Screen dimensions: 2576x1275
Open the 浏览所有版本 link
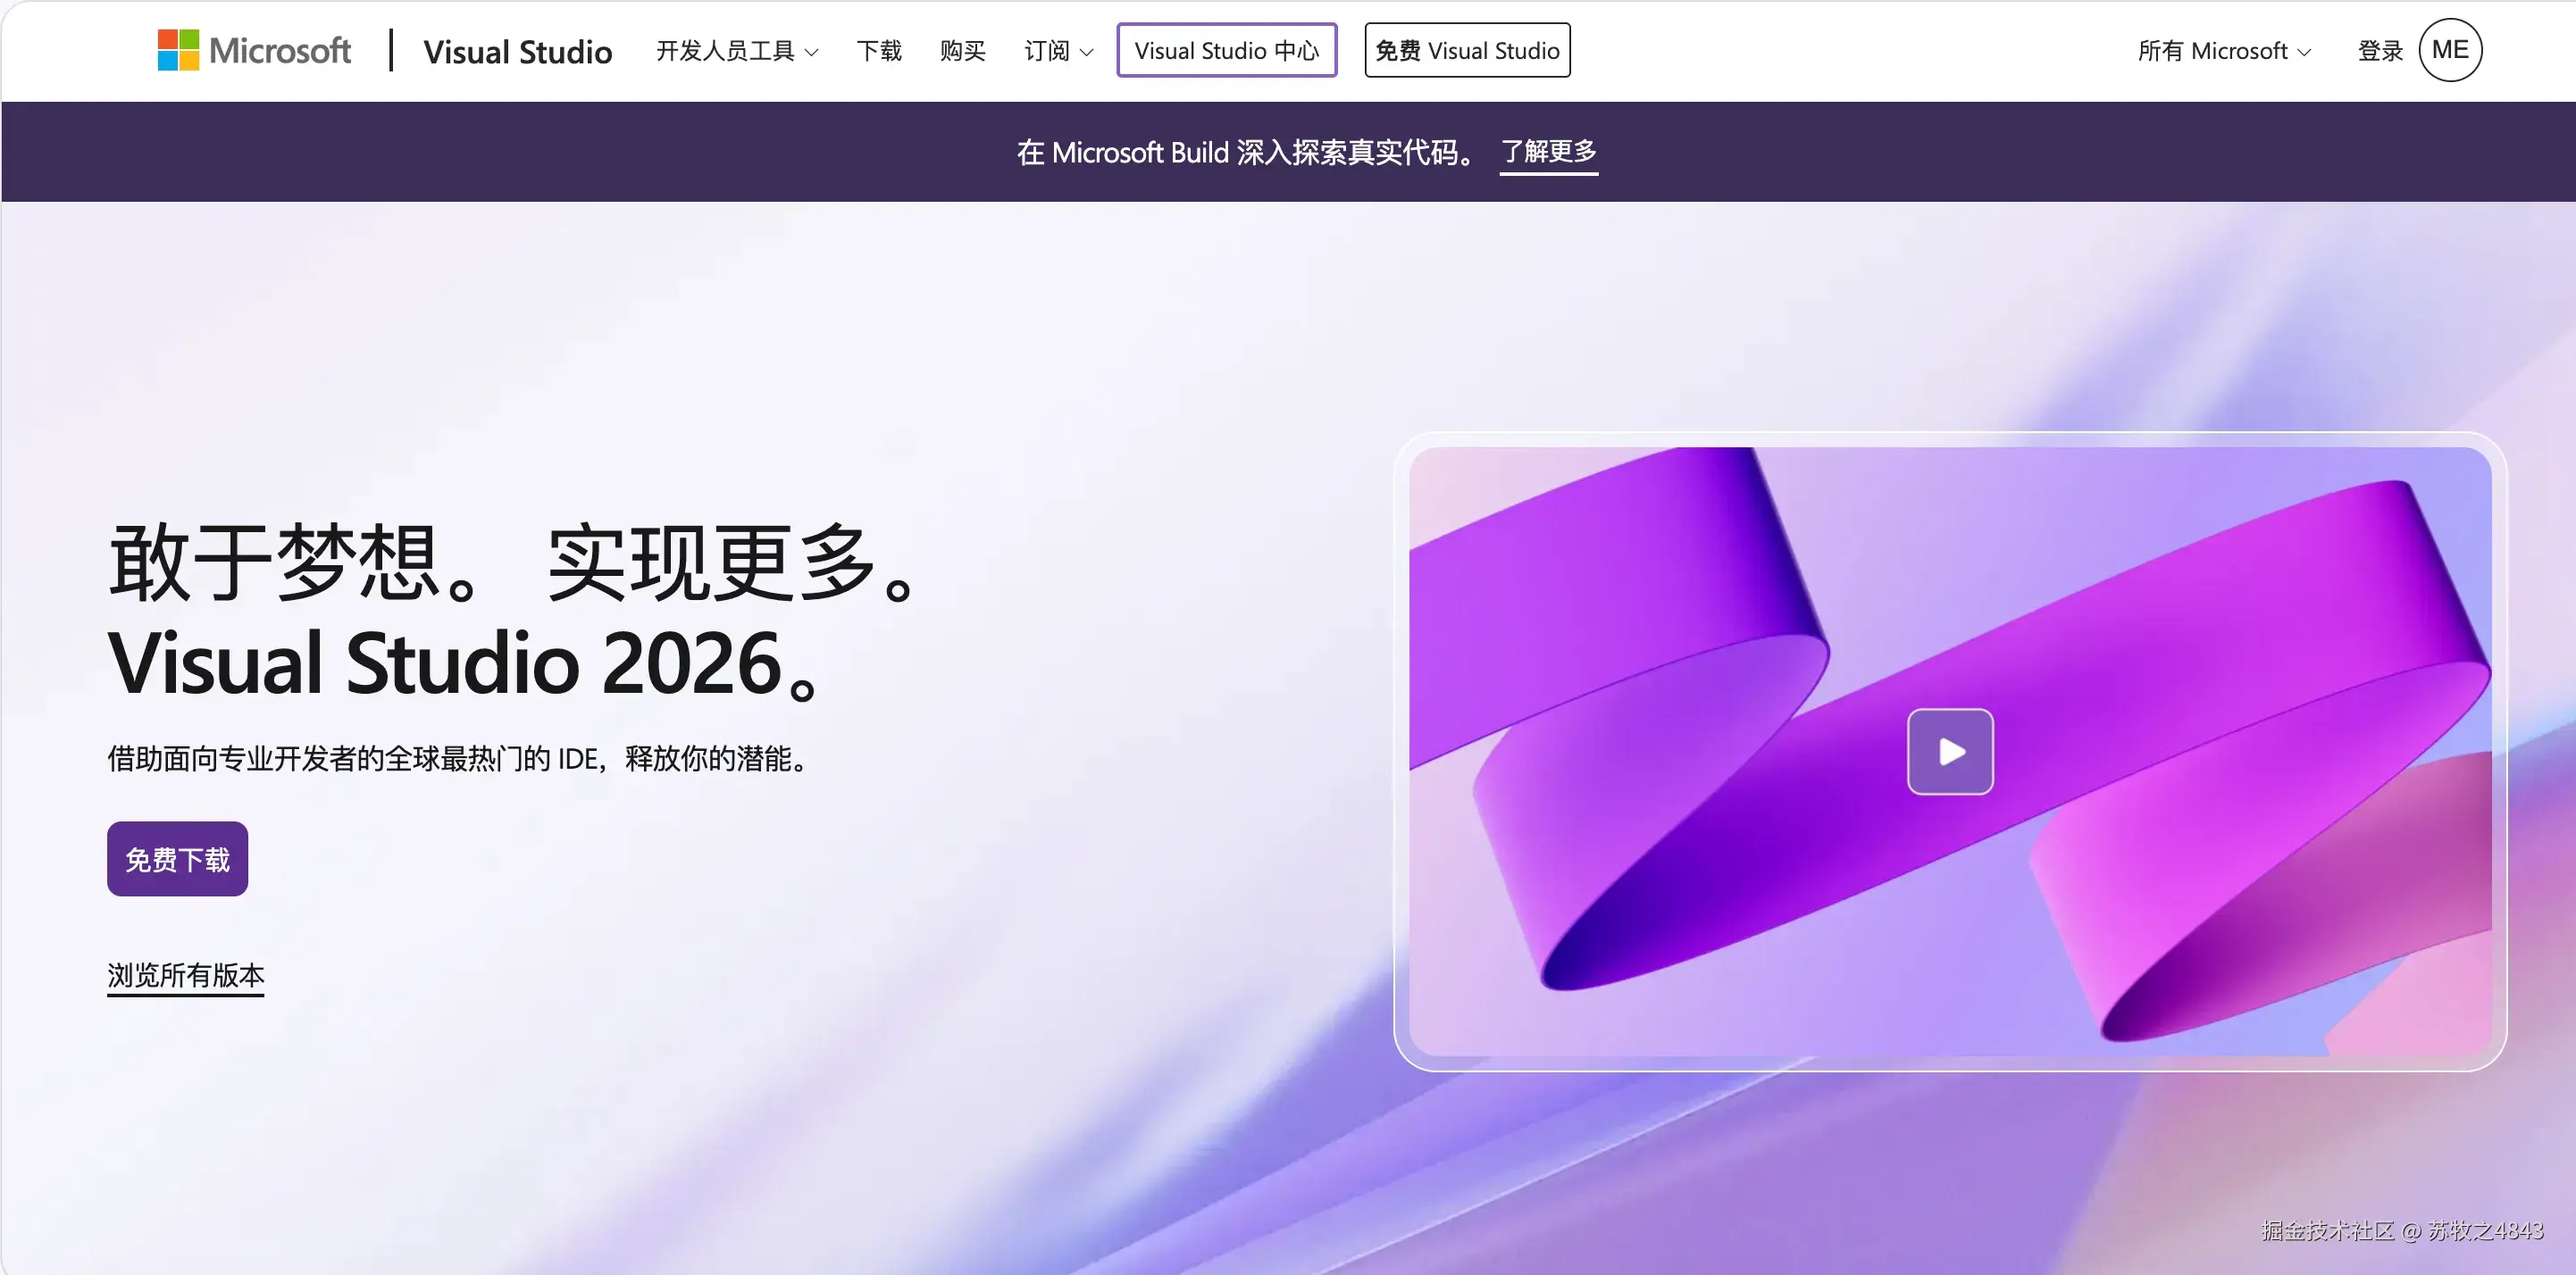(x=186, y=974)
